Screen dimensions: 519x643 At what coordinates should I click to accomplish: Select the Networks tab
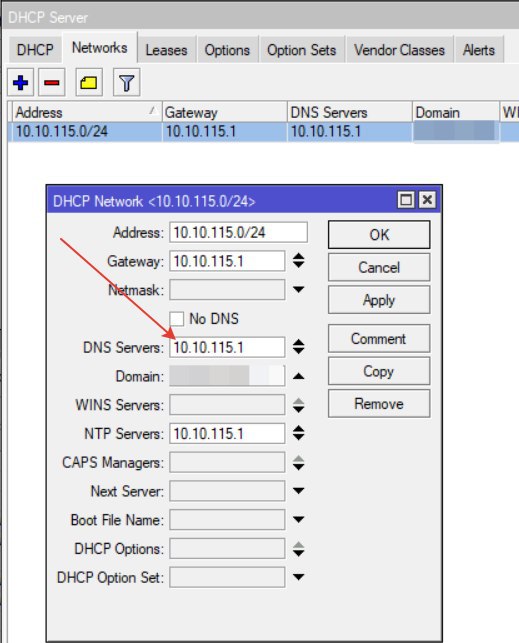pyautogui.click(x=100, y=48)
